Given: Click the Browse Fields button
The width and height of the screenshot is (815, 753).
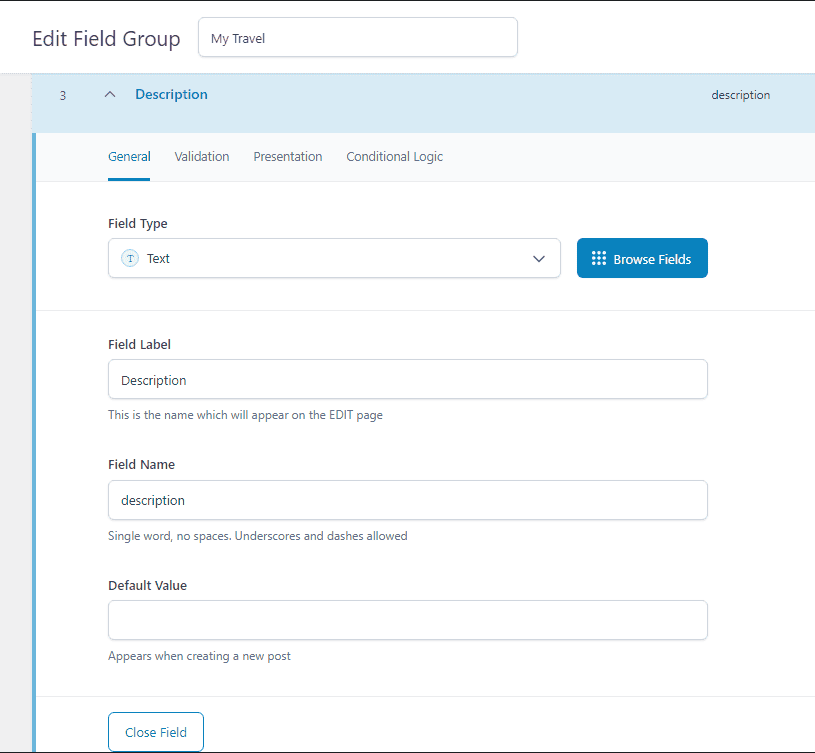Looking at the screenshot, I should pyautogui.click(x=642, y=258).
